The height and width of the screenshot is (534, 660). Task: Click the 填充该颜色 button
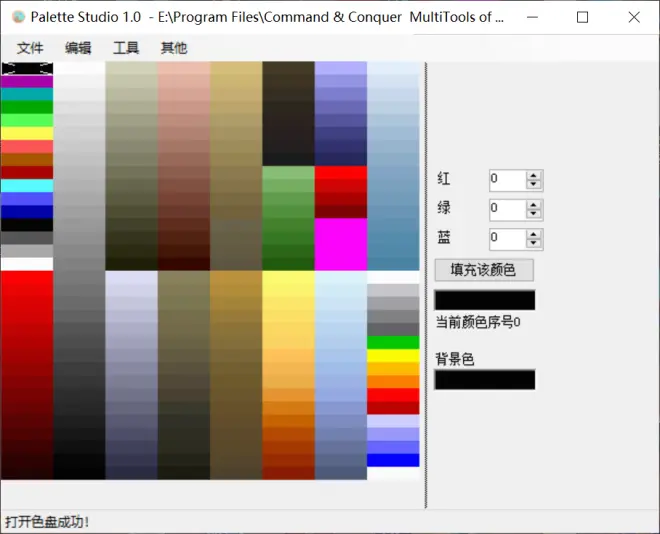coord(484,270)
